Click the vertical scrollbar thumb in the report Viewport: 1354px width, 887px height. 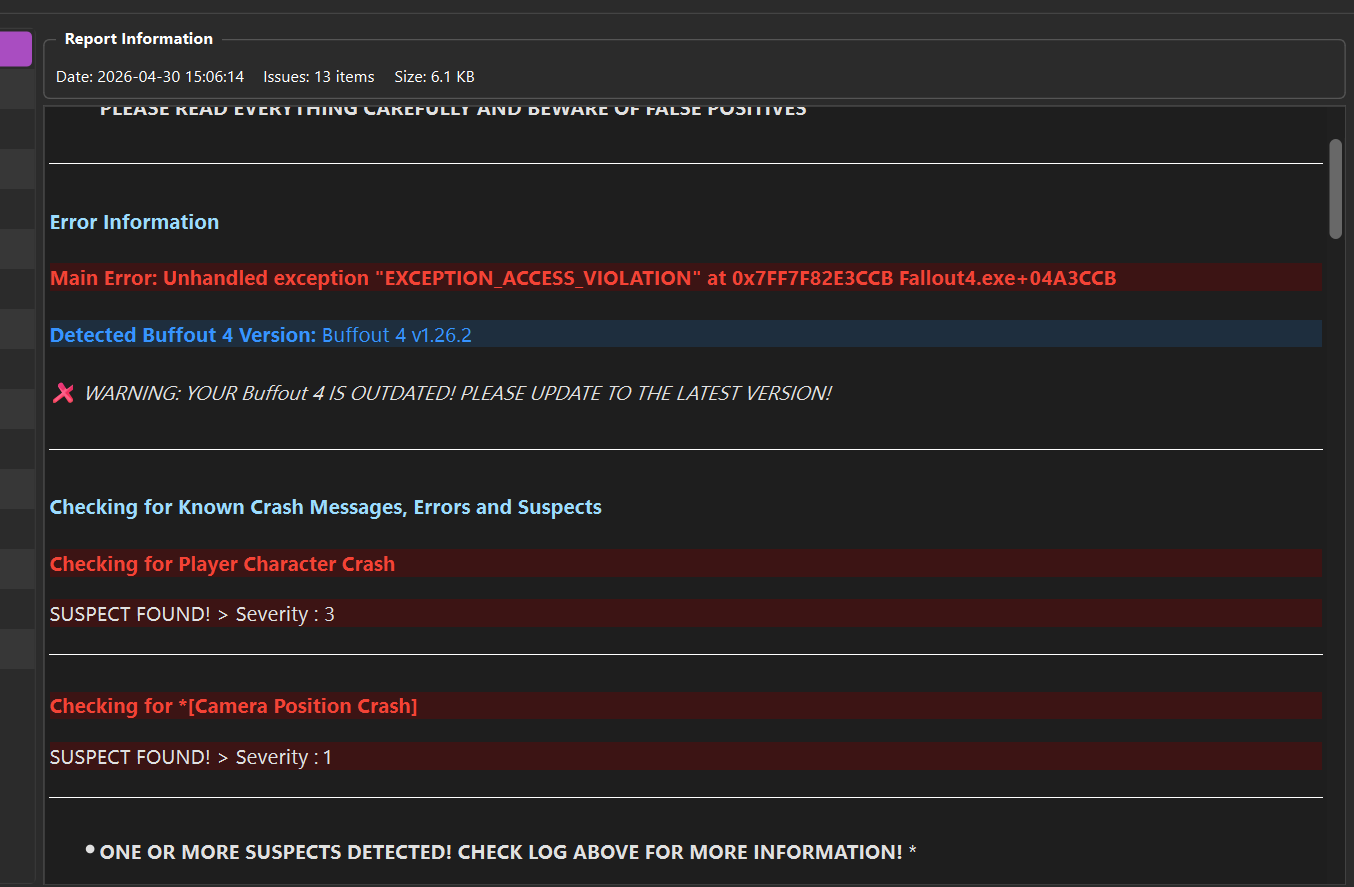1335,188
